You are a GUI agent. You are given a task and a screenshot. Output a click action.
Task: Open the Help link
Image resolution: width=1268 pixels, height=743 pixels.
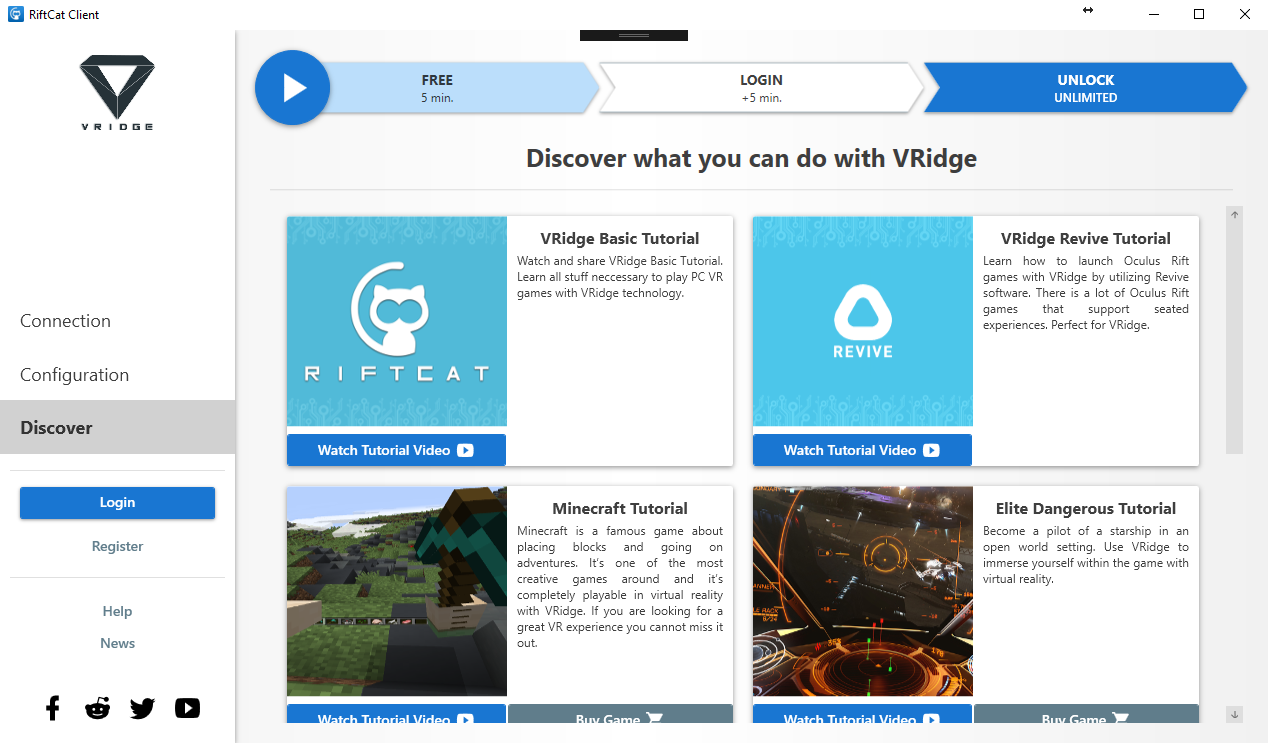(x=117, y=611)
